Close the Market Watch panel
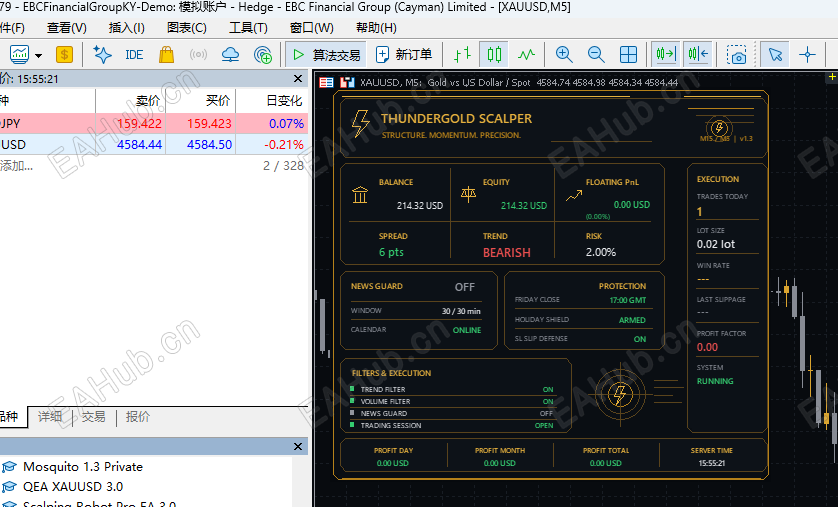The width and height of the screenshot is (838, 507). click(298, 79)
